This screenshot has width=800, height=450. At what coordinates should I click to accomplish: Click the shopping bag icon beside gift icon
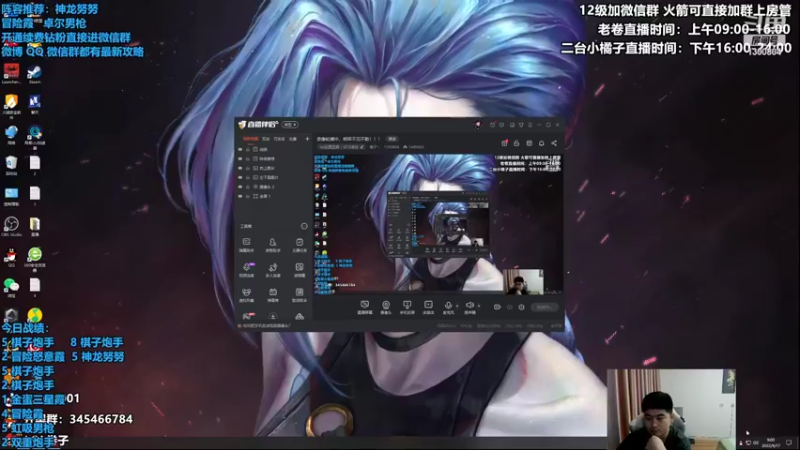516,143
